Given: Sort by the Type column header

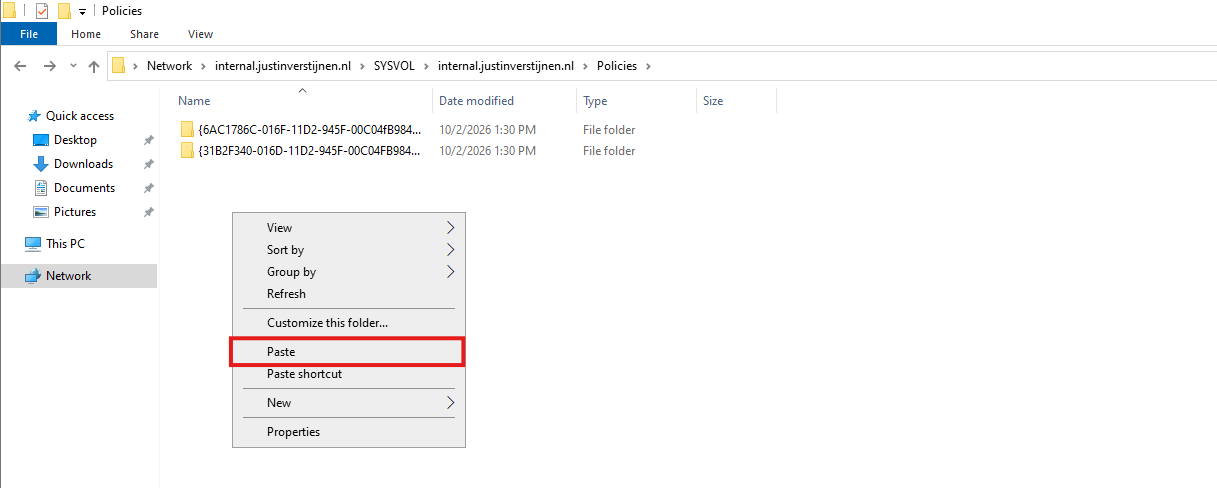Looking at the screenshot, I should pos(636,101).
